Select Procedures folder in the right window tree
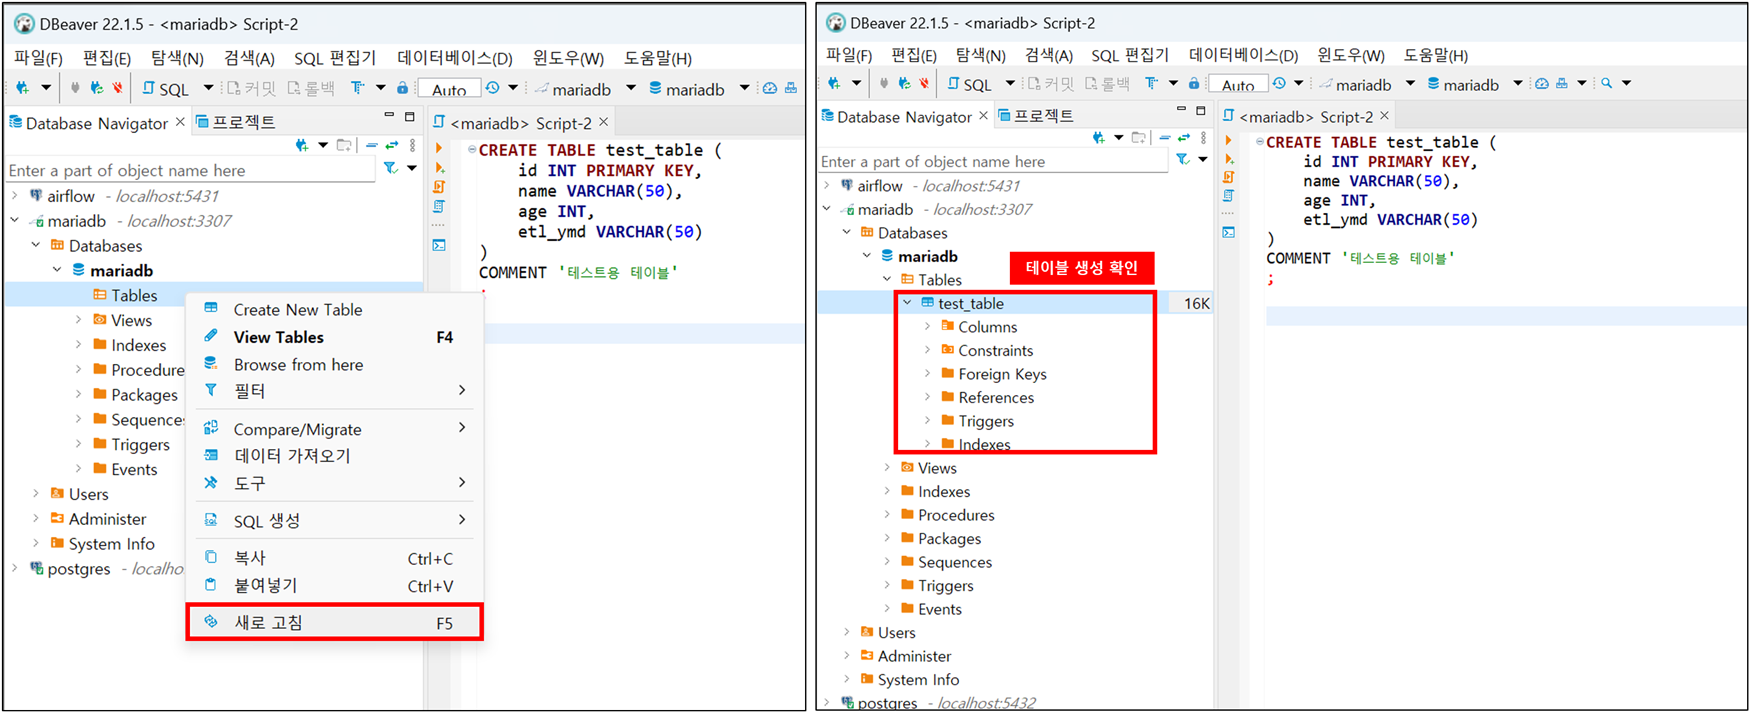This screenshot has width=1751, height=712. click(948, 515)
